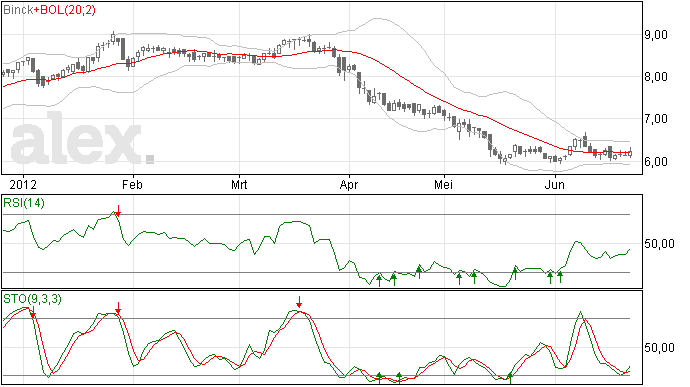This screenshot has width=690, height=387.
Task: Click the Mrt date axis label
Action: coord(239,184)
